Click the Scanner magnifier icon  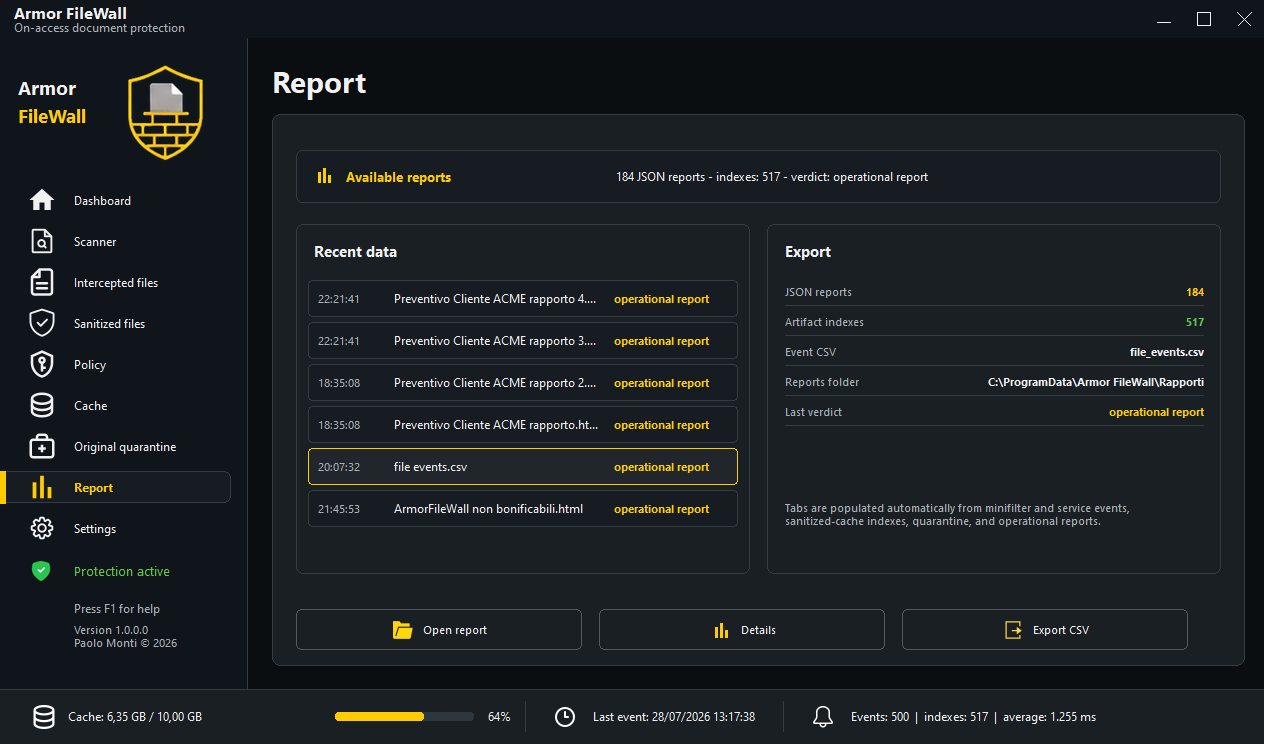pyautogui.click(x=42, y=241)
